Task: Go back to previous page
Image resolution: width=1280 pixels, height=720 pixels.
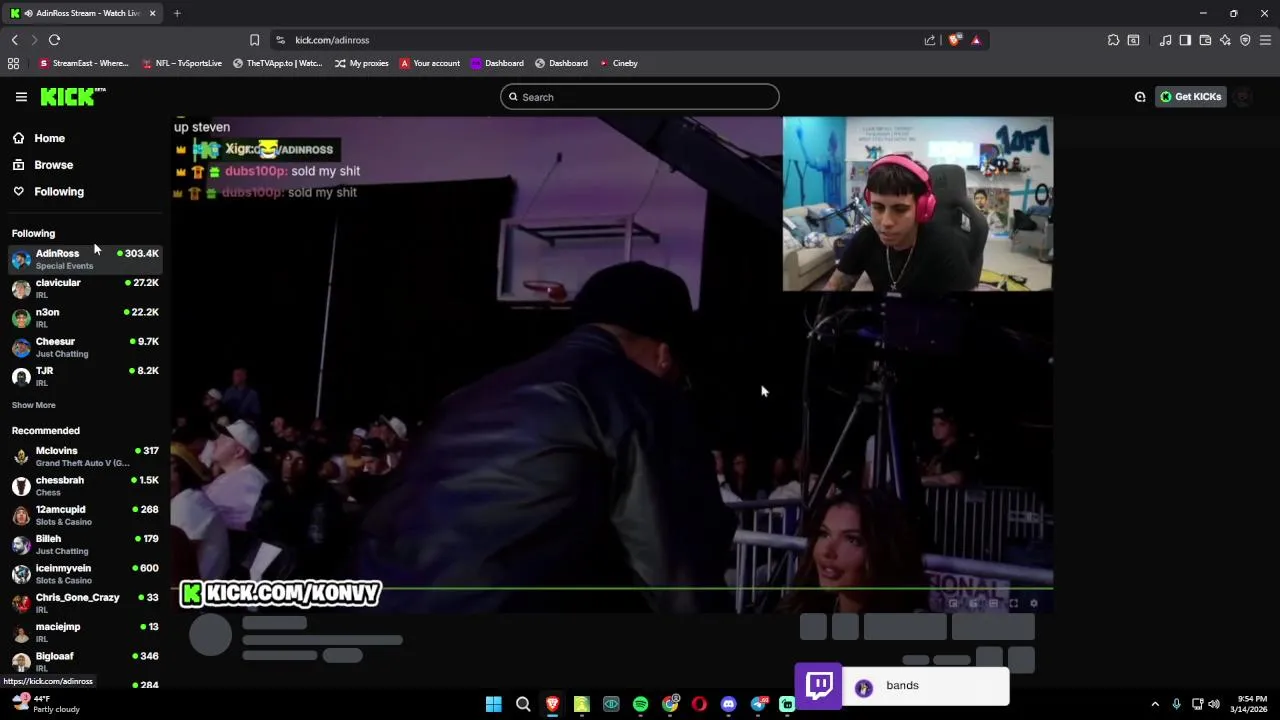Action: [15, 40]
